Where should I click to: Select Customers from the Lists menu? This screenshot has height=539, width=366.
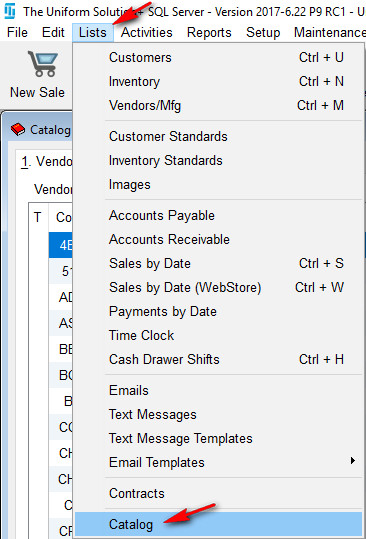[218, 57]
